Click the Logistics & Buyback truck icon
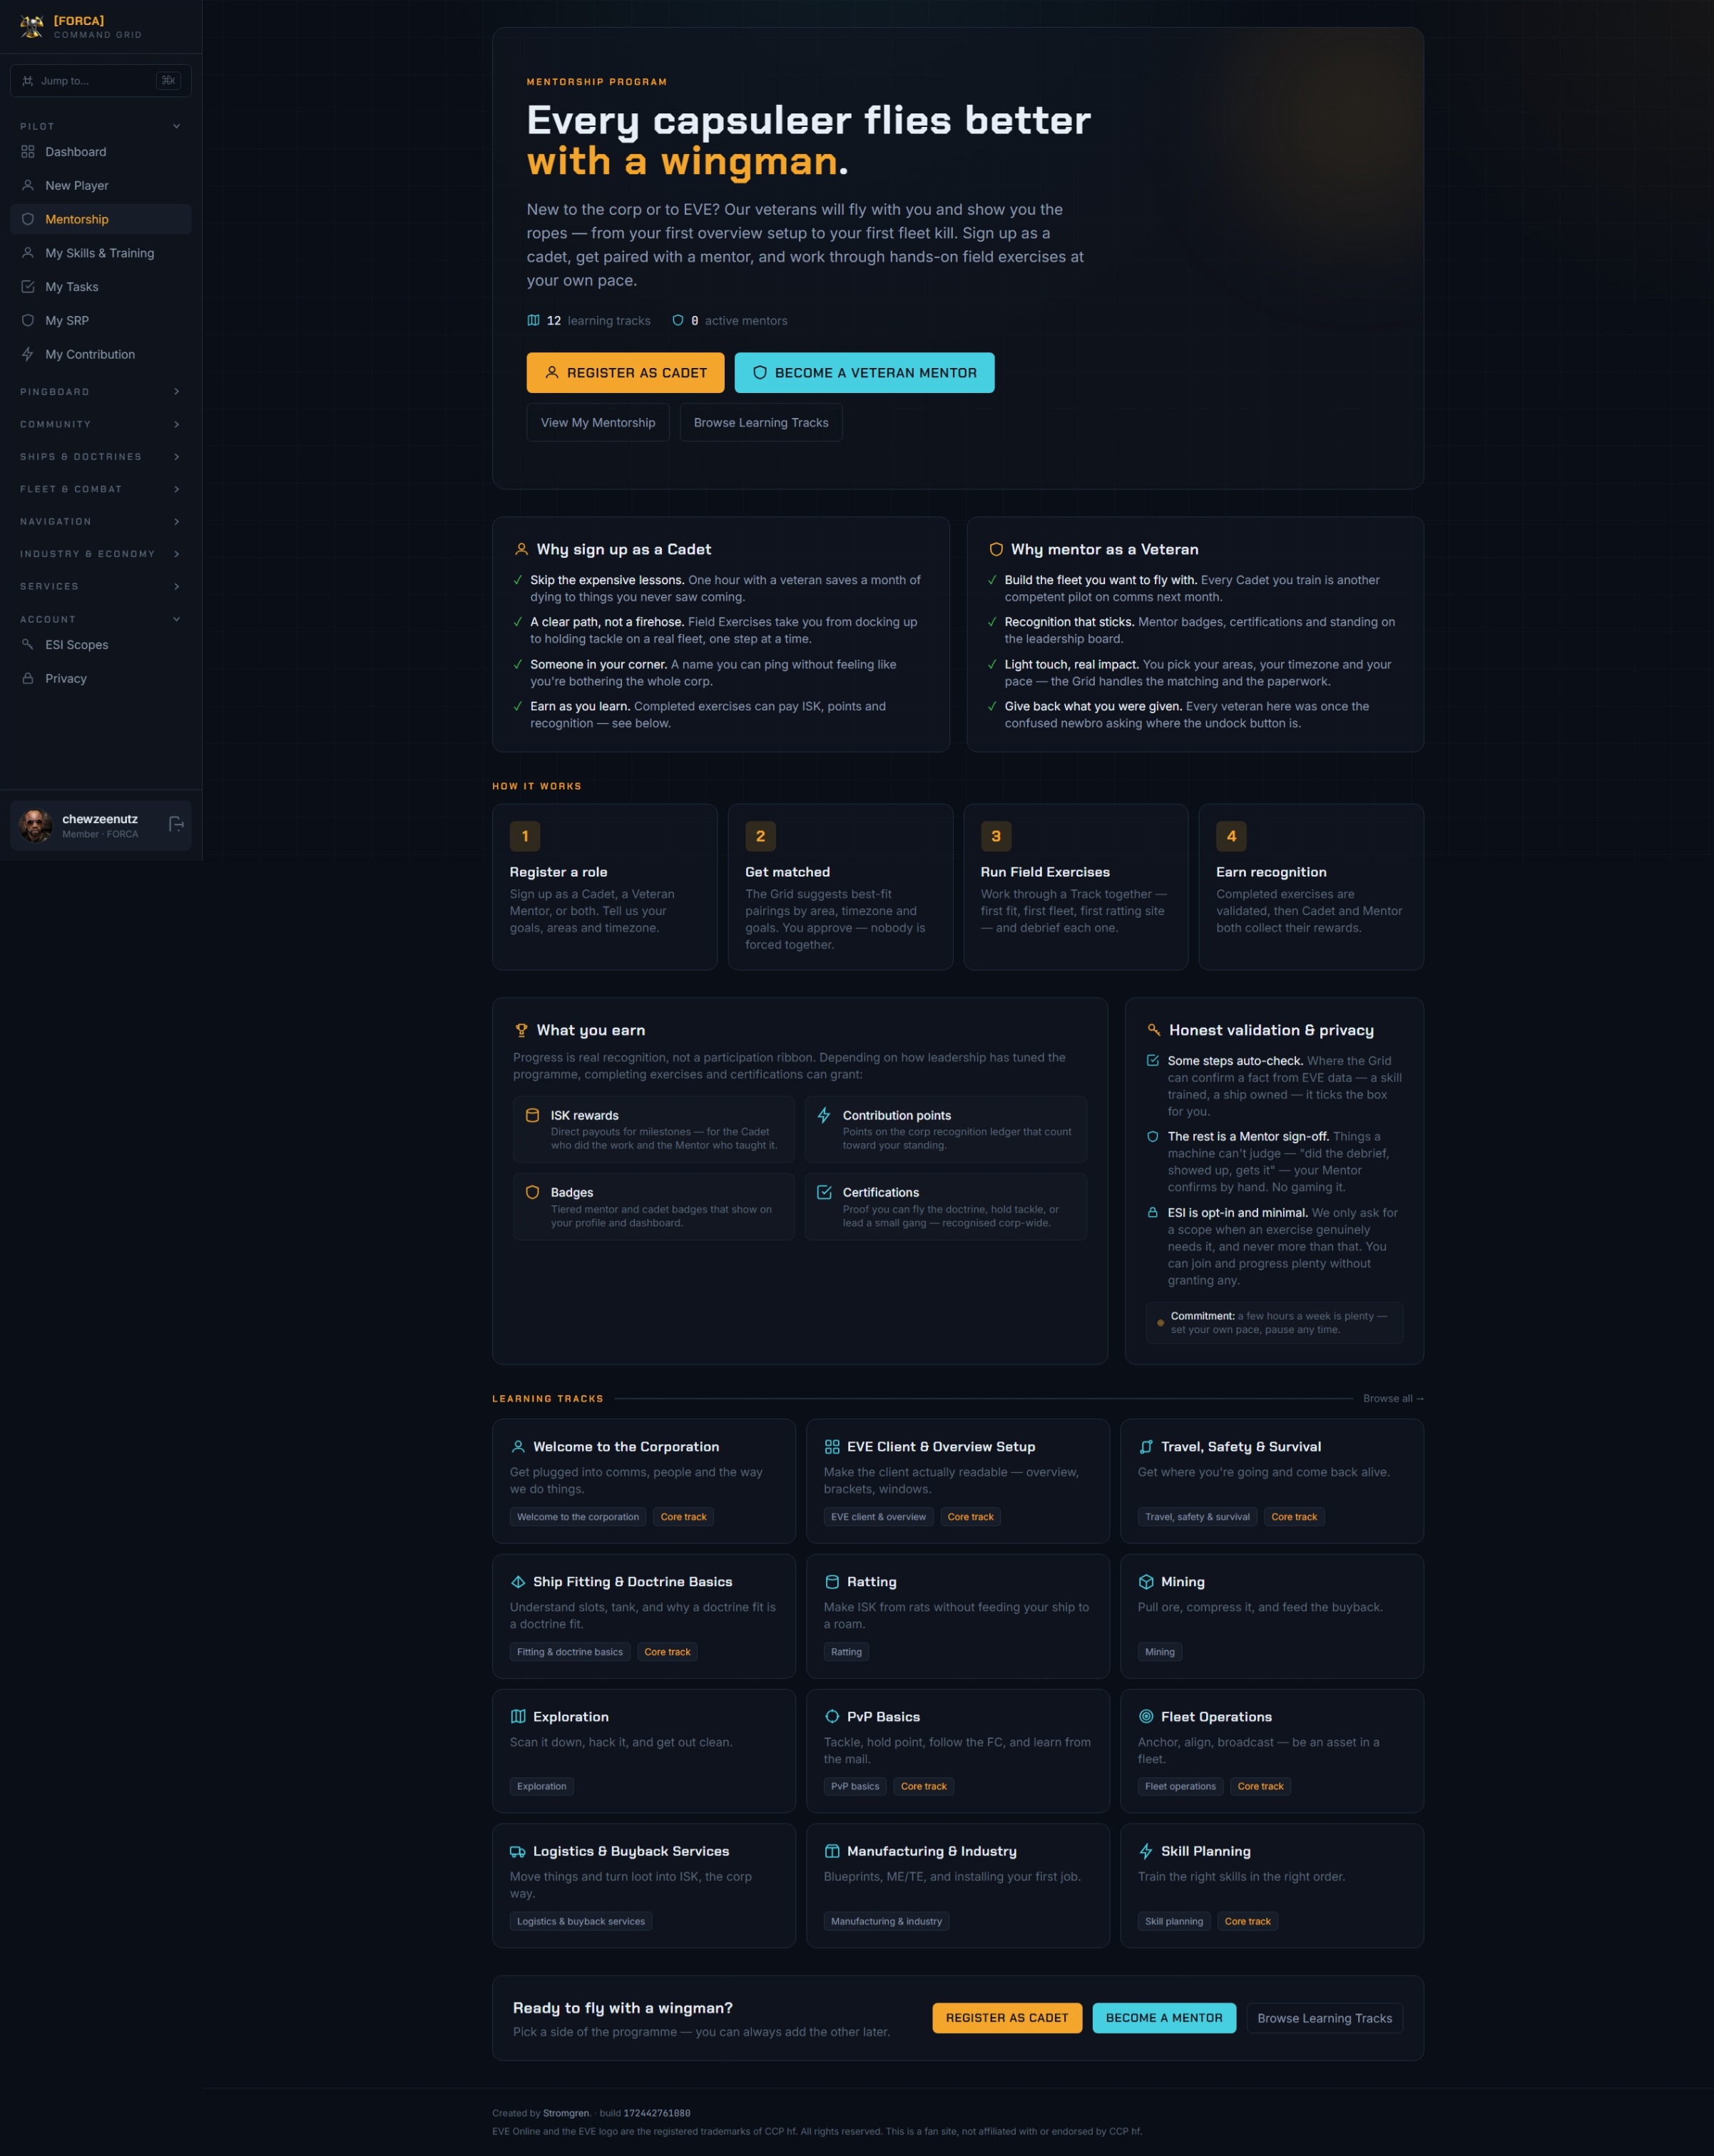The image size is (1714, 2156). (518, 1852)
